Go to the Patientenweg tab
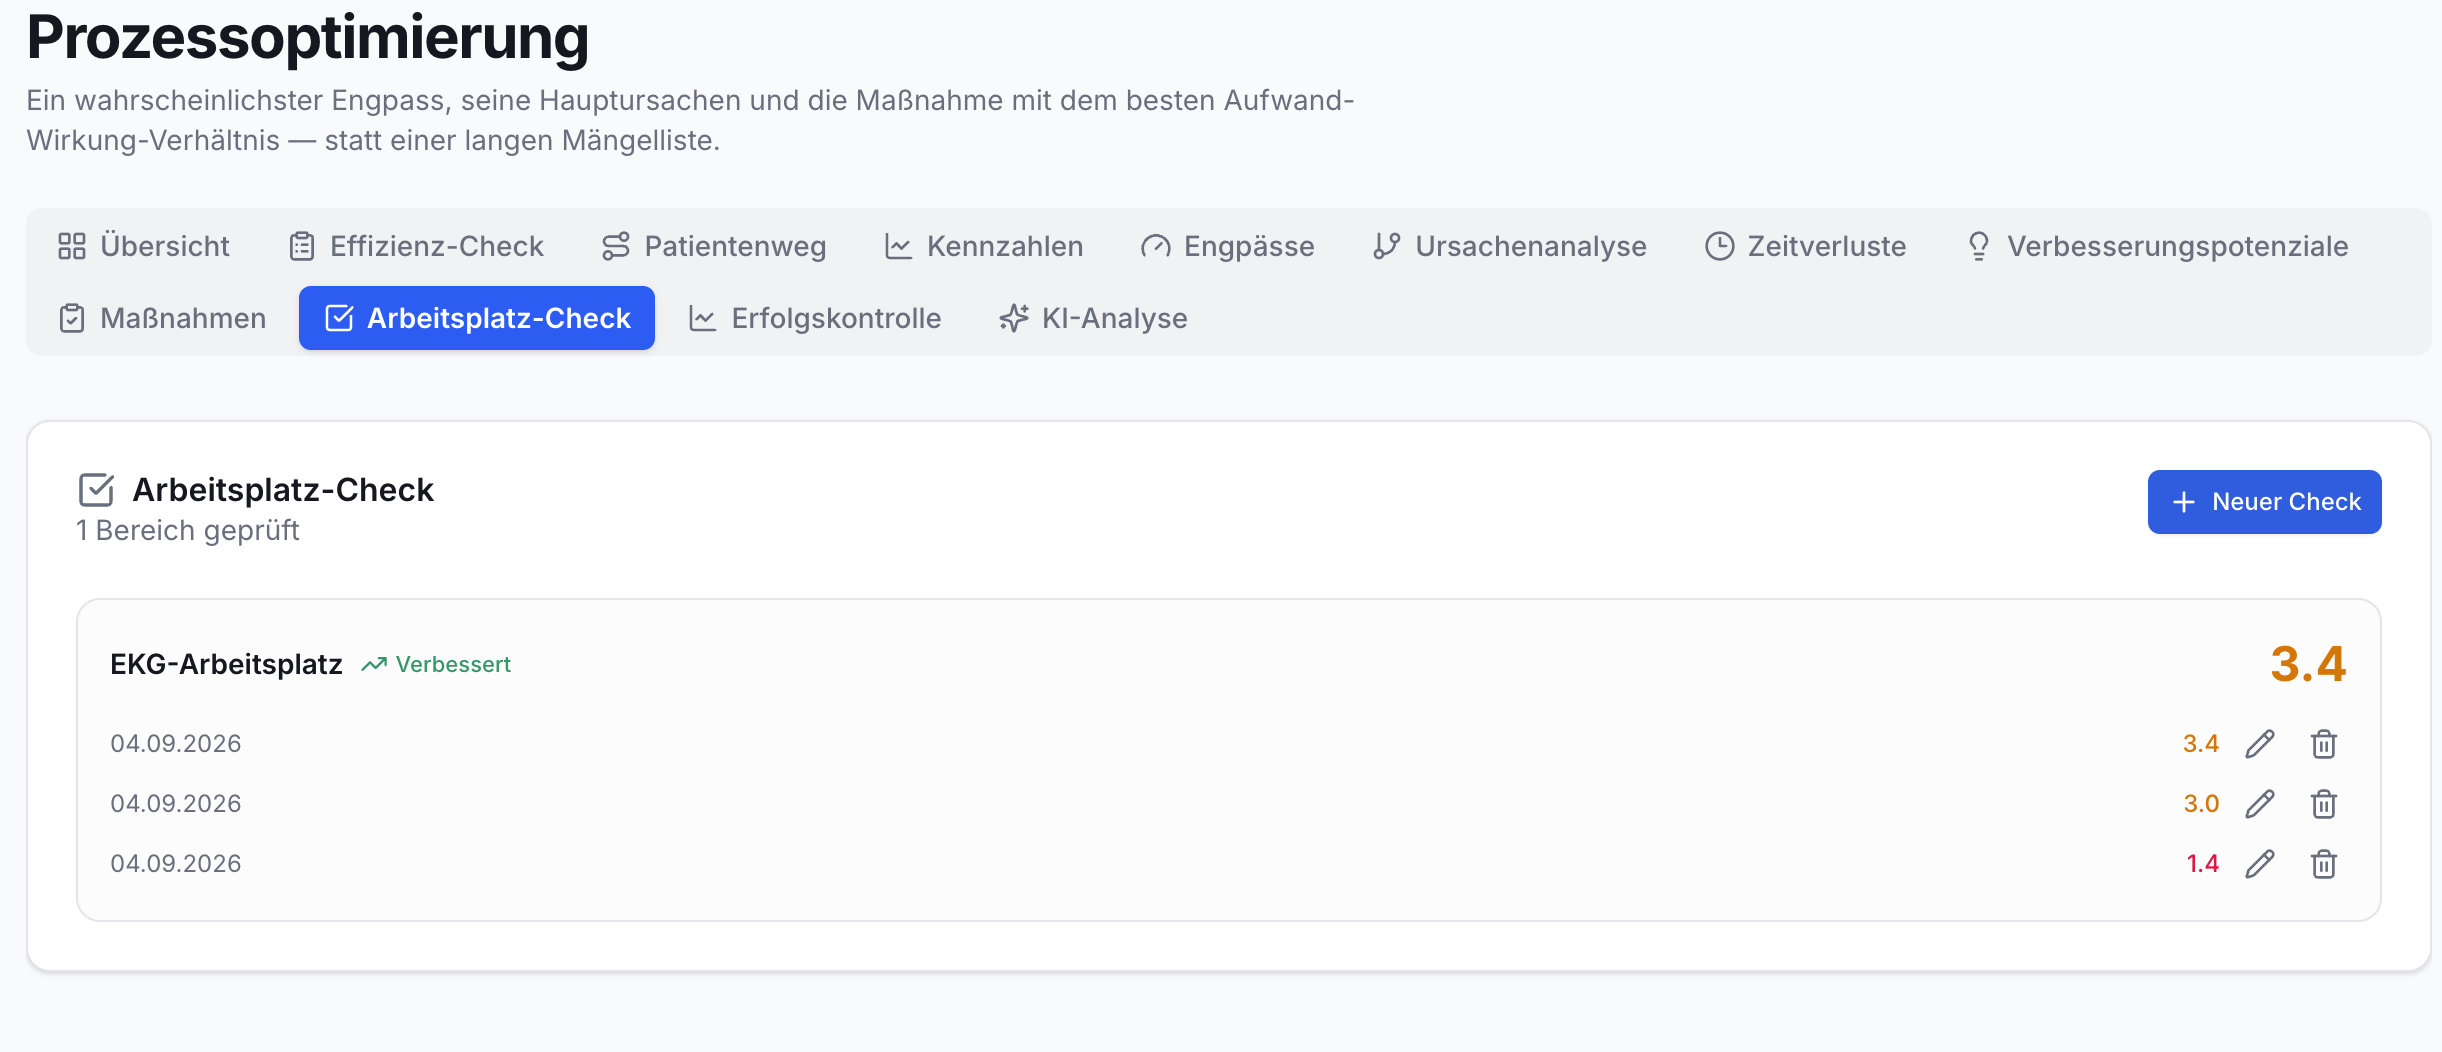Screen dimensions: 2442x1052 [x=714, y=246]
